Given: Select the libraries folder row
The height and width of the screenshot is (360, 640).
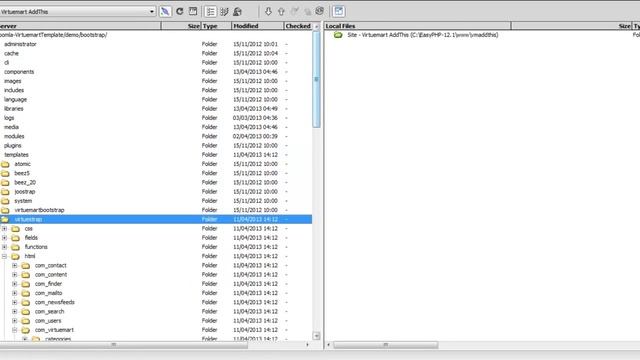Looking at the screenshot, I should click(156, 109).
